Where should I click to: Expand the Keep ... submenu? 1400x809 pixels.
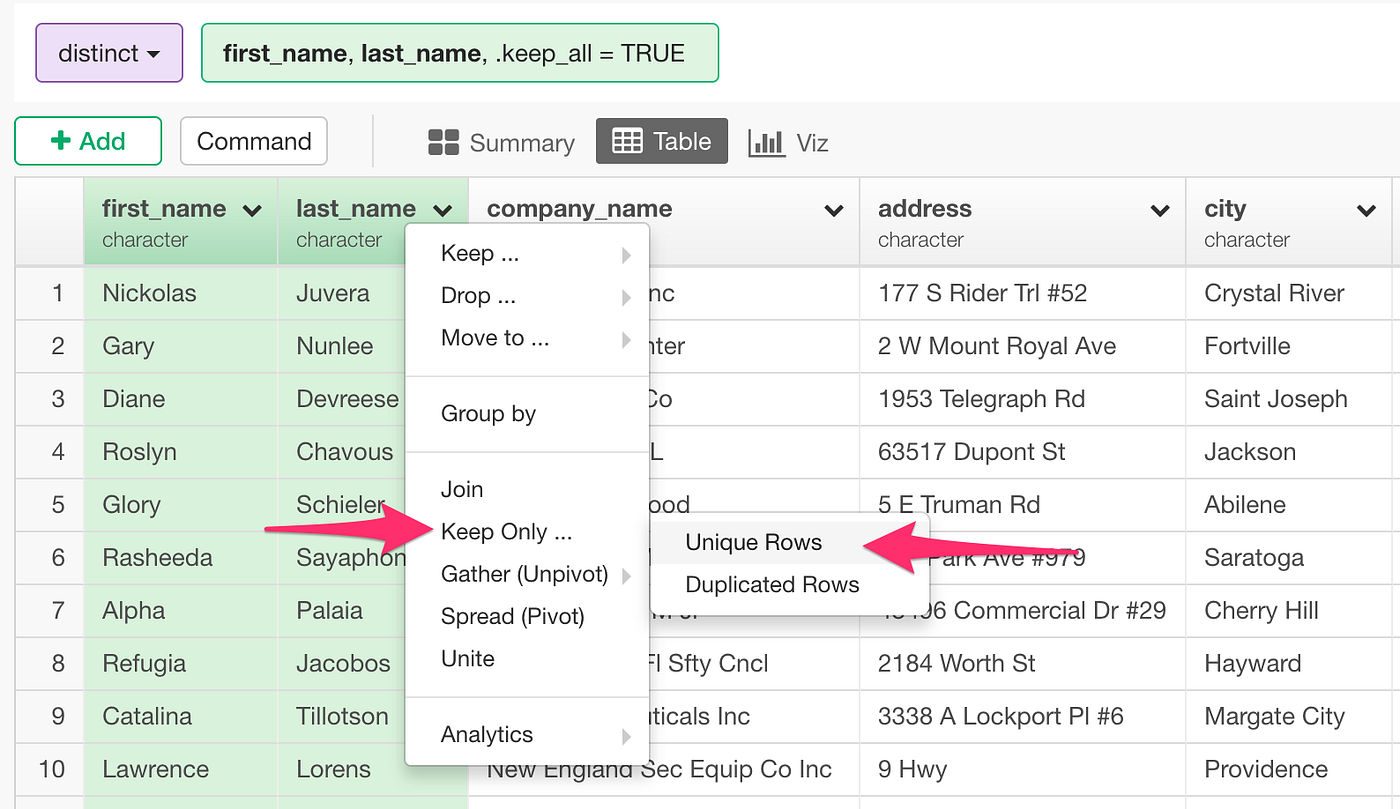click(x=527, y=254)
